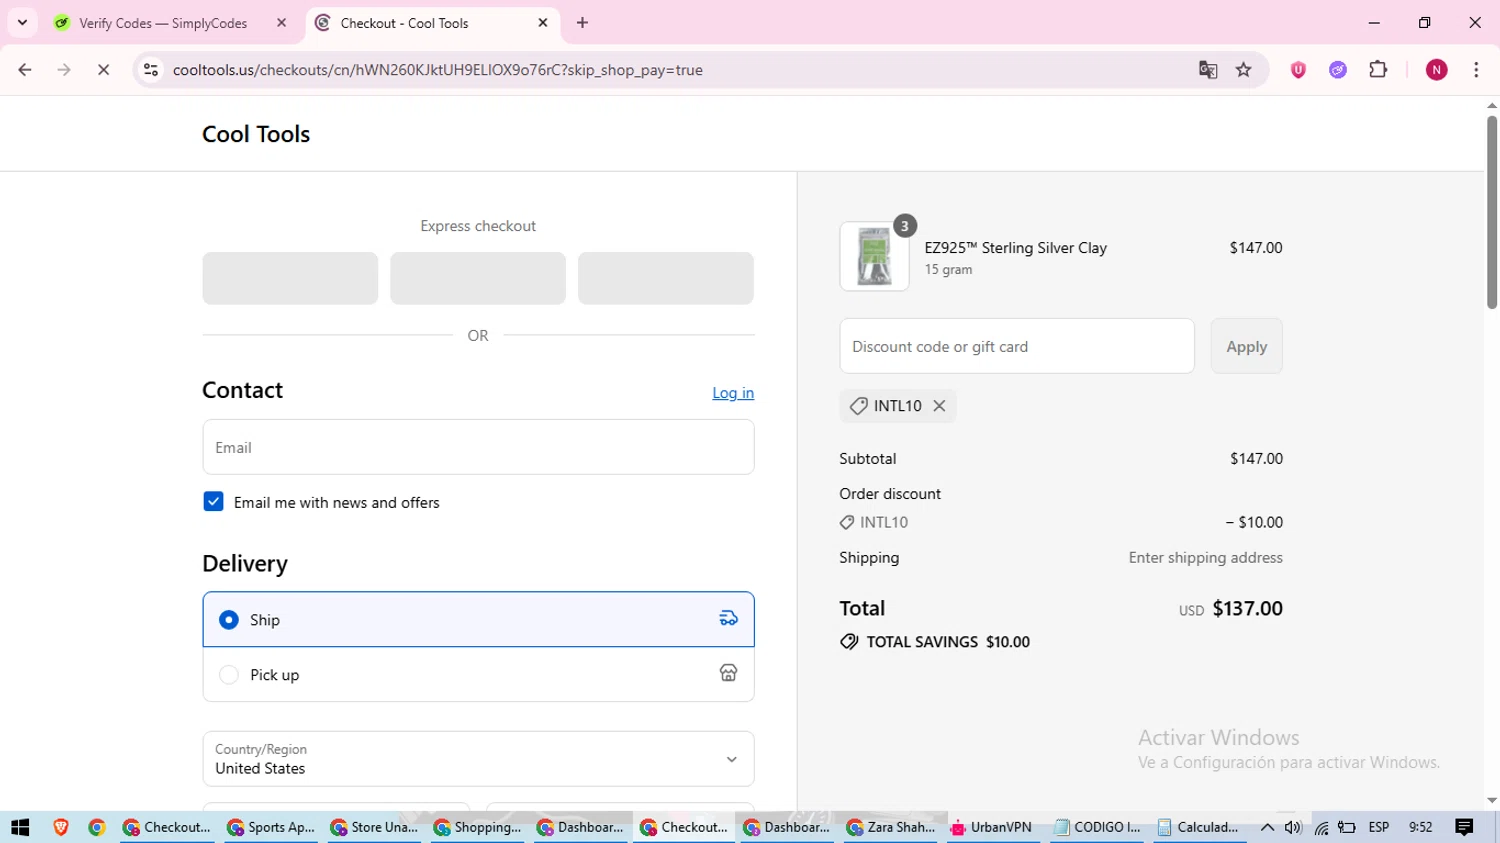
Task: Open the pinned Chrome icon on the taskbar
Action: 97,827
